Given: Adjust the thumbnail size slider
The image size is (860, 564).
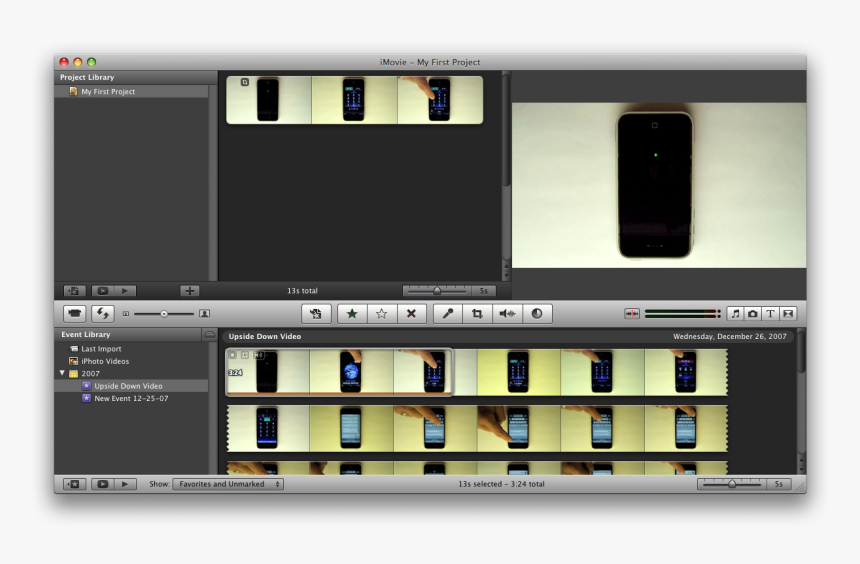Looking at the screenshot, I should 164,314.
